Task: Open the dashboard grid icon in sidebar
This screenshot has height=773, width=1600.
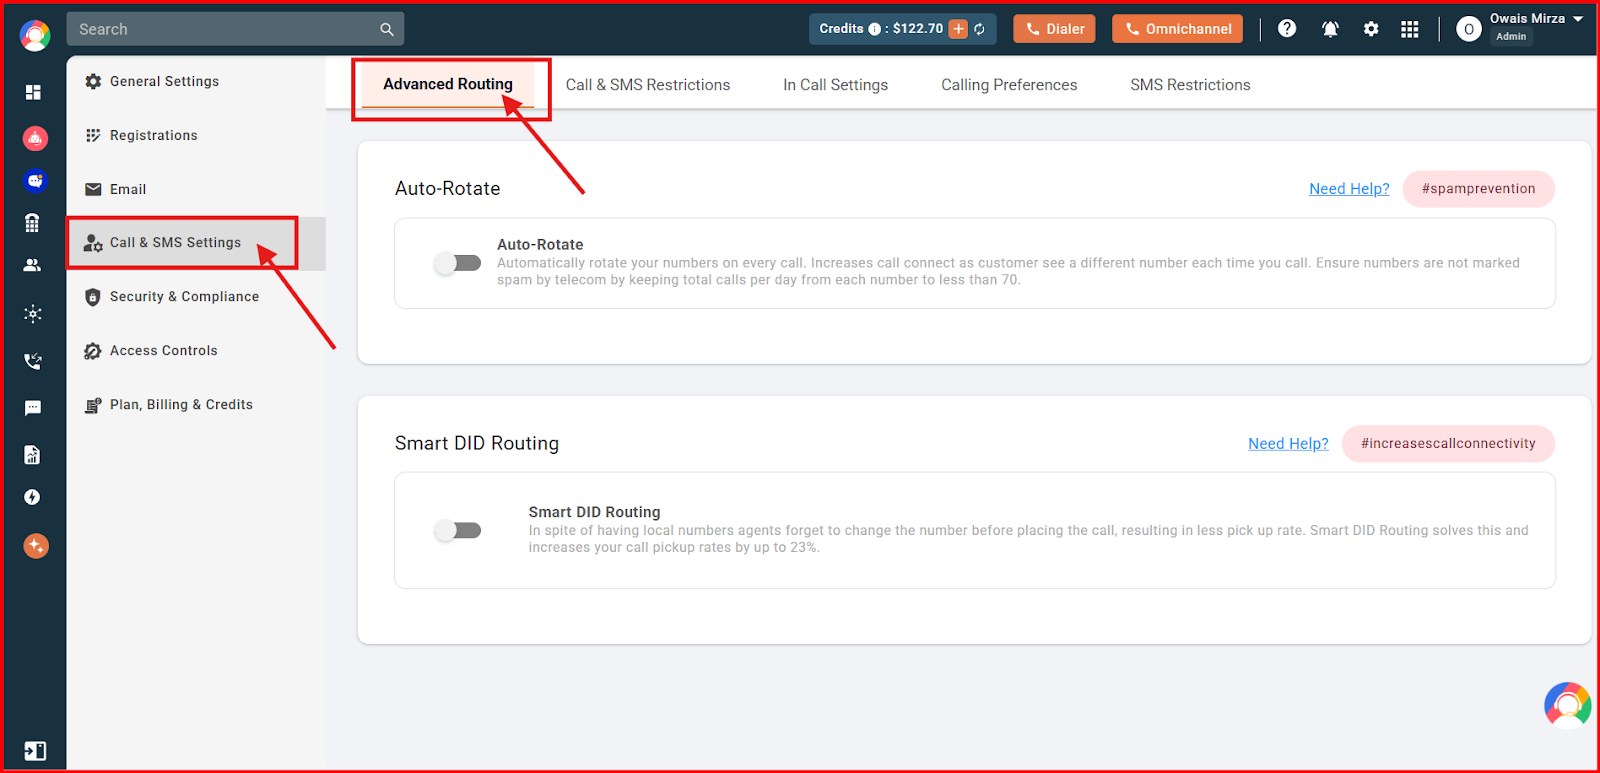Action: click(x=33, y=92)
